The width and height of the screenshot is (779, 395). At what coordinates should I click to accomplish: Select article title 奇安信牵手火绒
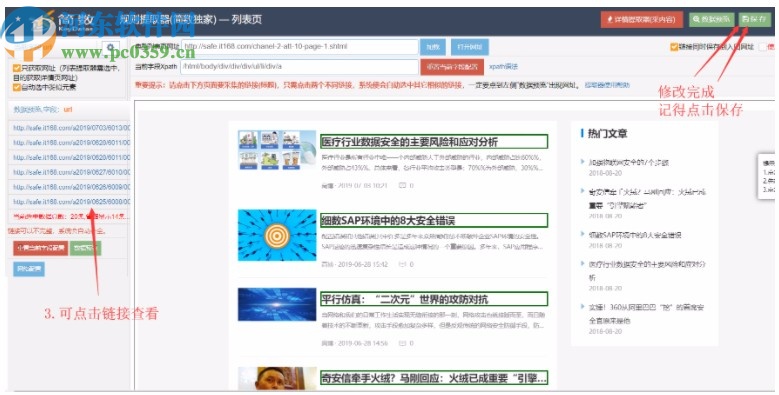(434, 378)
